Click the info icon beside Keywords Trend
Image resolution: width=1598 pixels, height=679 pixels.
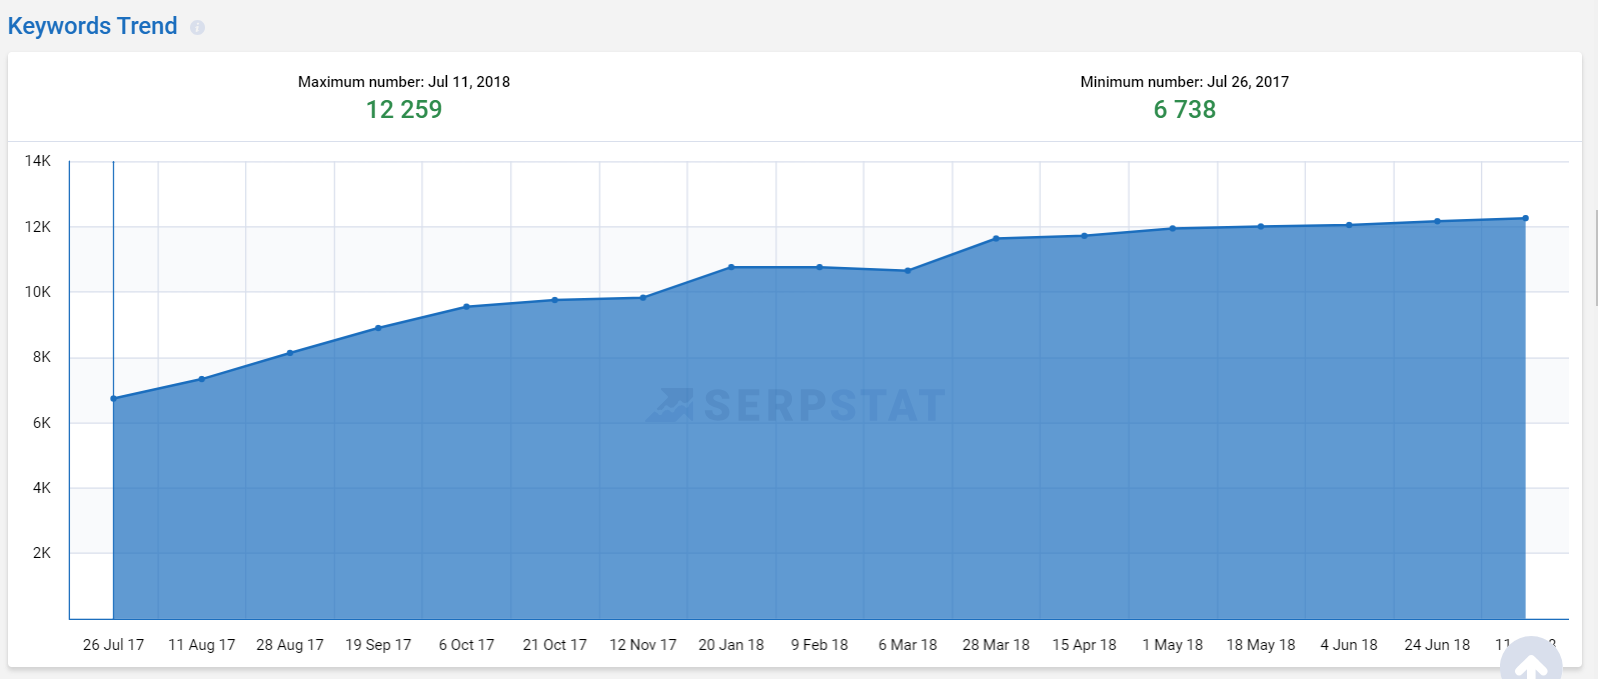197,28
